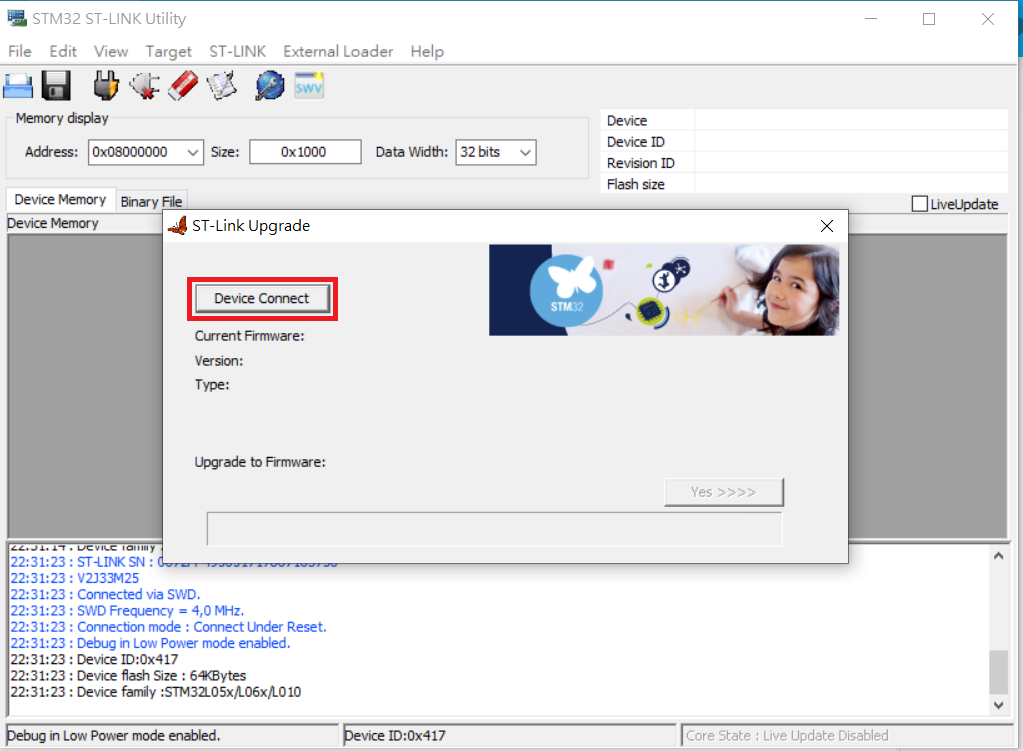Click the 'Device flash Size : 64KBytes' log line

coord(128,675)
